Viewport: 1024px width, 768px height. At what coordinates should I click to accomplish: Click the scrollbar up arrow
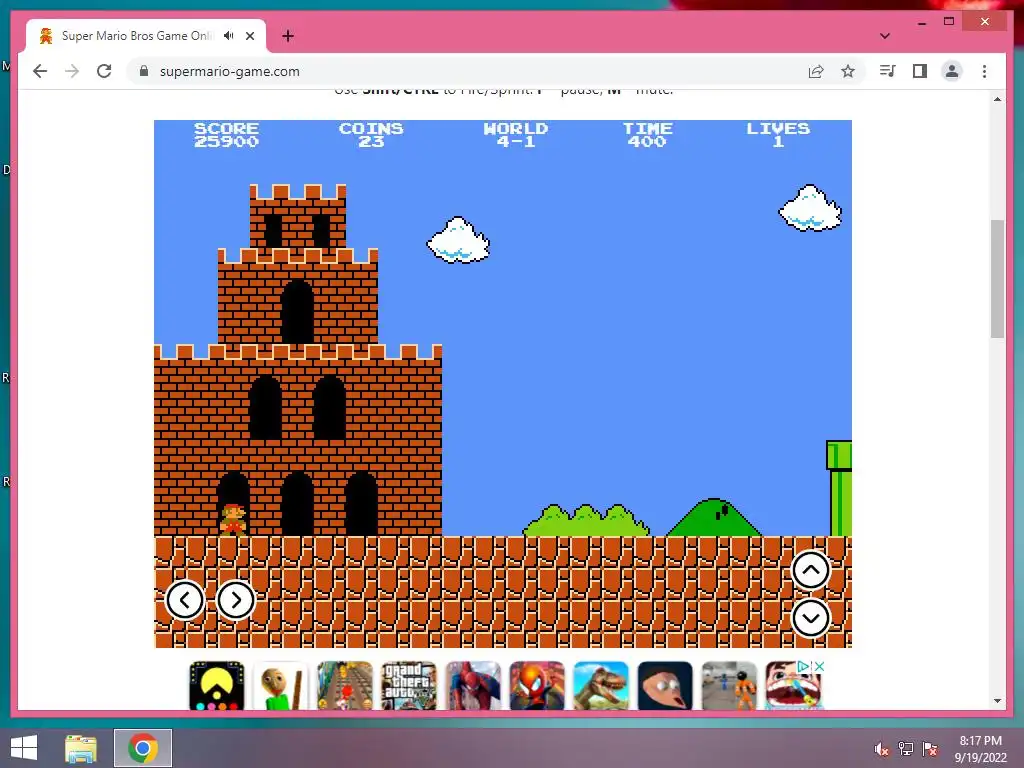click(997, 99)
